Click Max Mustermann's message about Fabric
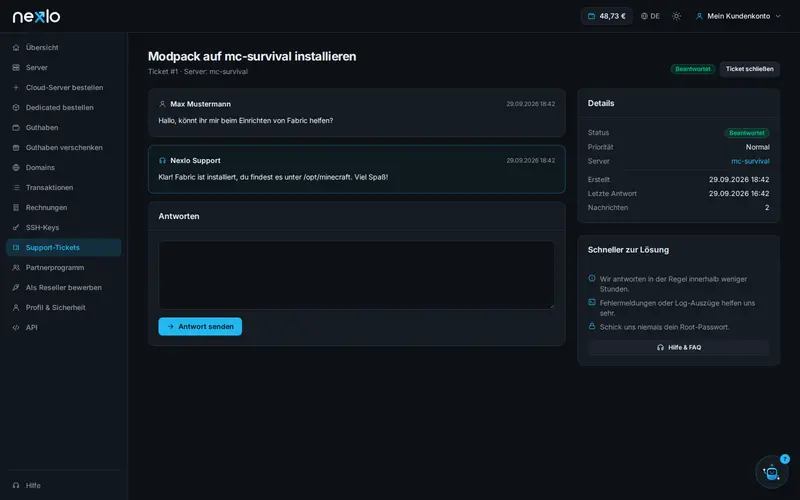 tap(245, 120)
